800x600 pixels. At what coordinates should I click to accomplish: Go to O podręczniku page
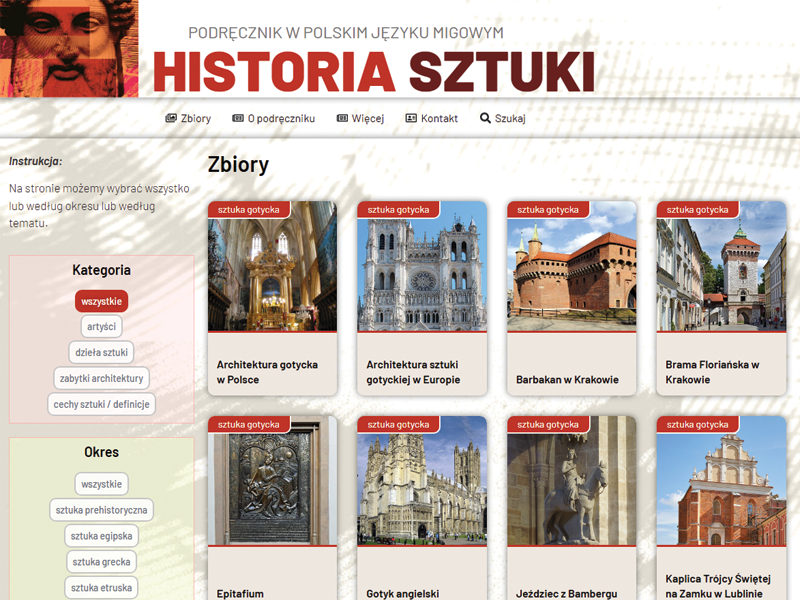[281, 118]
